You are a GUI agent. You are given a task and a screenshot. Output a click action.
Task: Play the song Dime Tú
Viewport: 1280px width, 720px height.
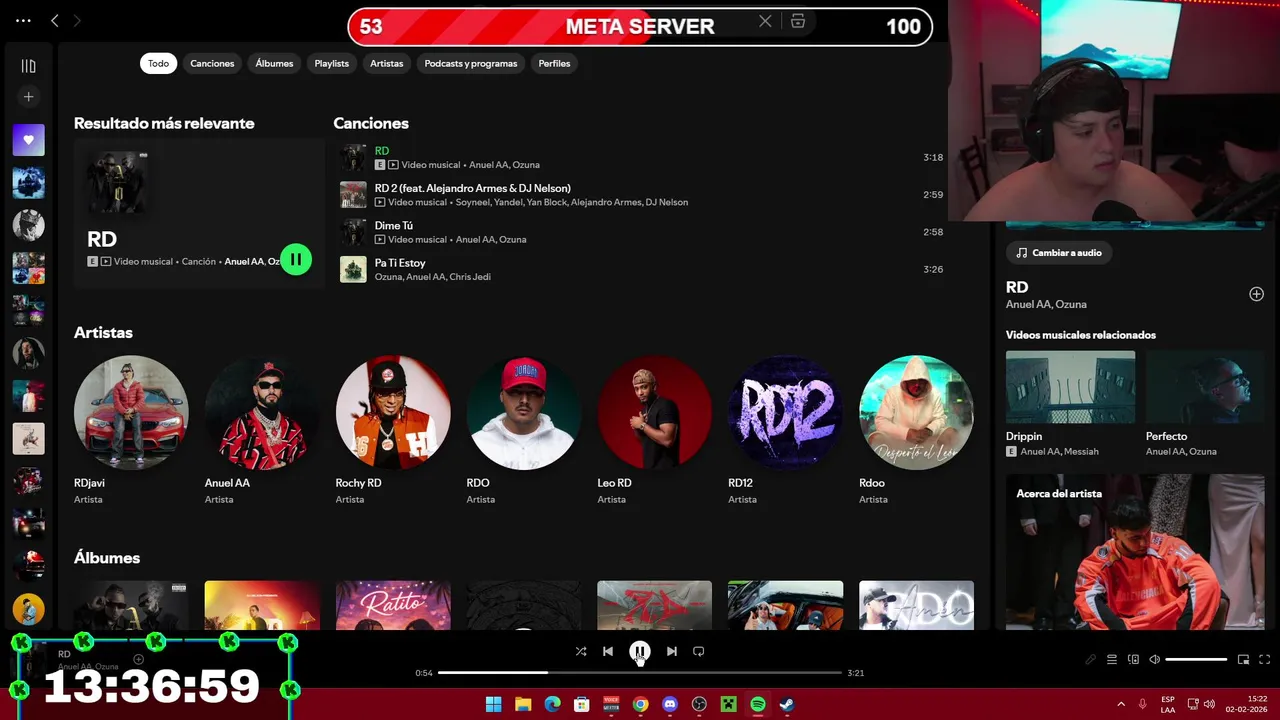pos(640,232)
